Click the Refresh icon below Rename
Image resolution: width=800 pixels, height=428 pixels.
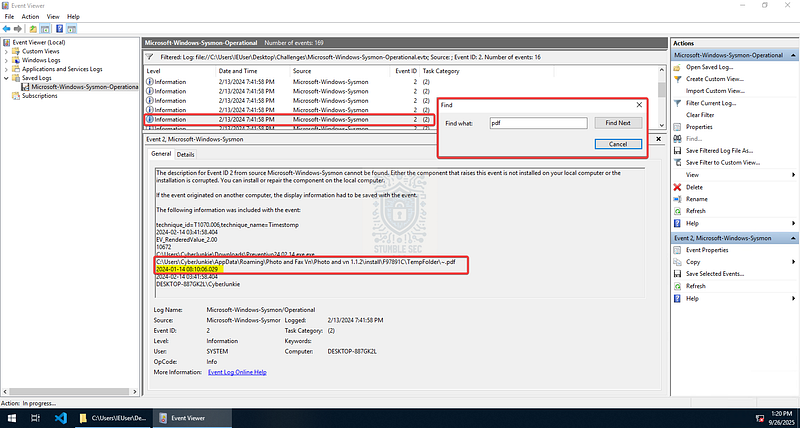[677, 211]
